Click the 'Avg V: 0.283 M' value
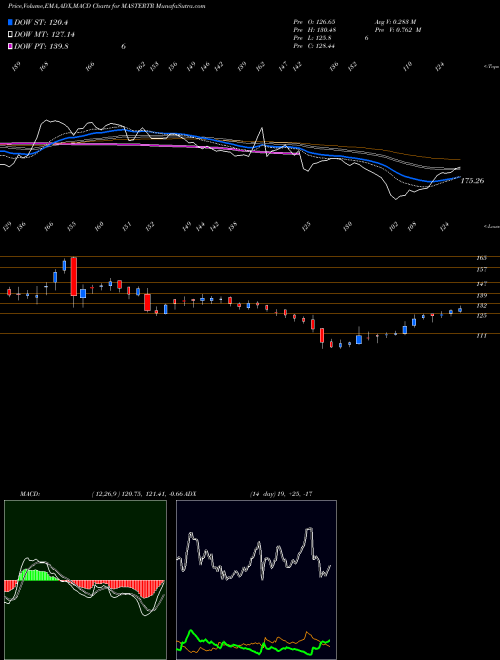This screenshot has width=500, height=660. [x=395, y=21]
